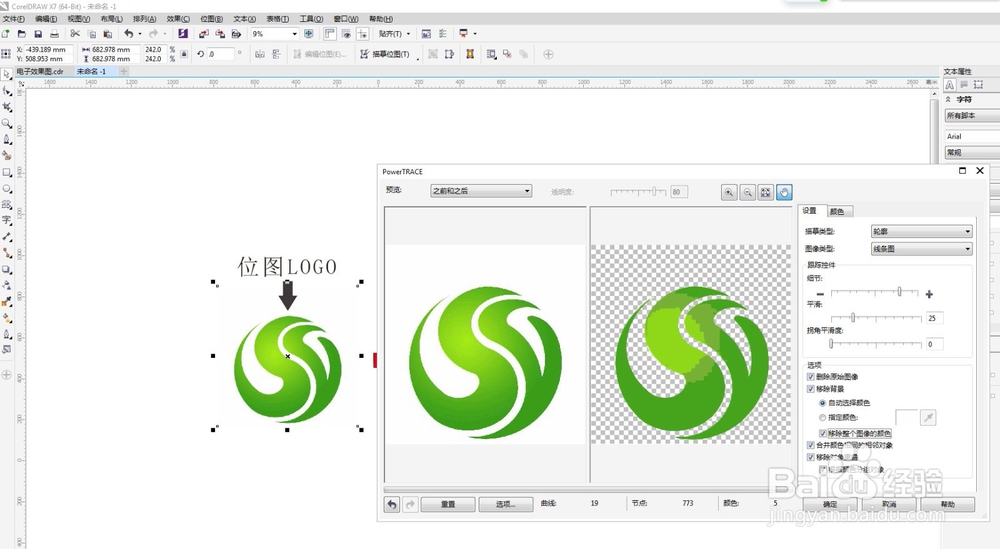Screen dimensions: 1000x549
Task: Click the lock ratio icon in the property bar
Action: [184, 54]
